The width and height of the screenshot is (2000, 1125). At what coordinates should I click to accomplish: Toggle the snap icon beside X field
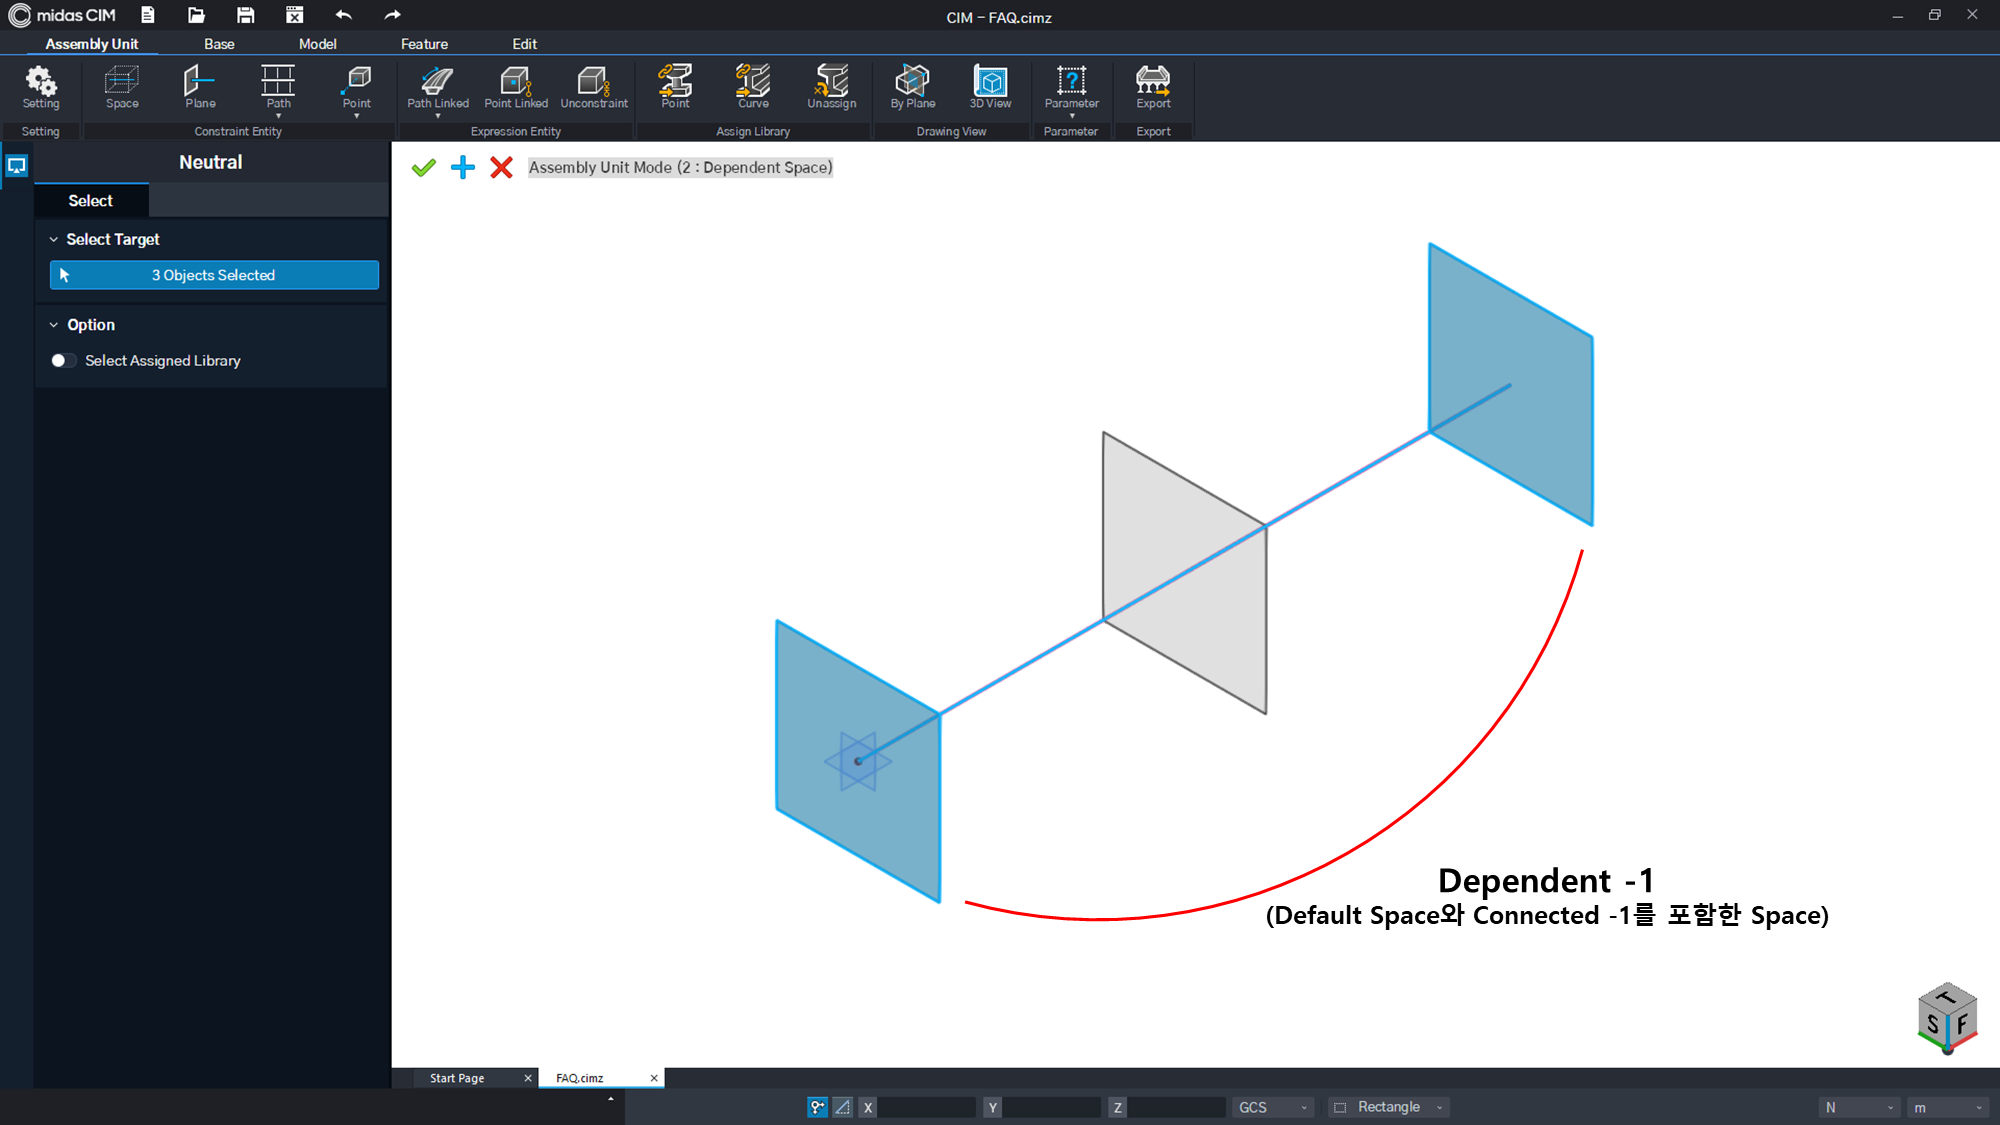click(x=817, y=1107)
